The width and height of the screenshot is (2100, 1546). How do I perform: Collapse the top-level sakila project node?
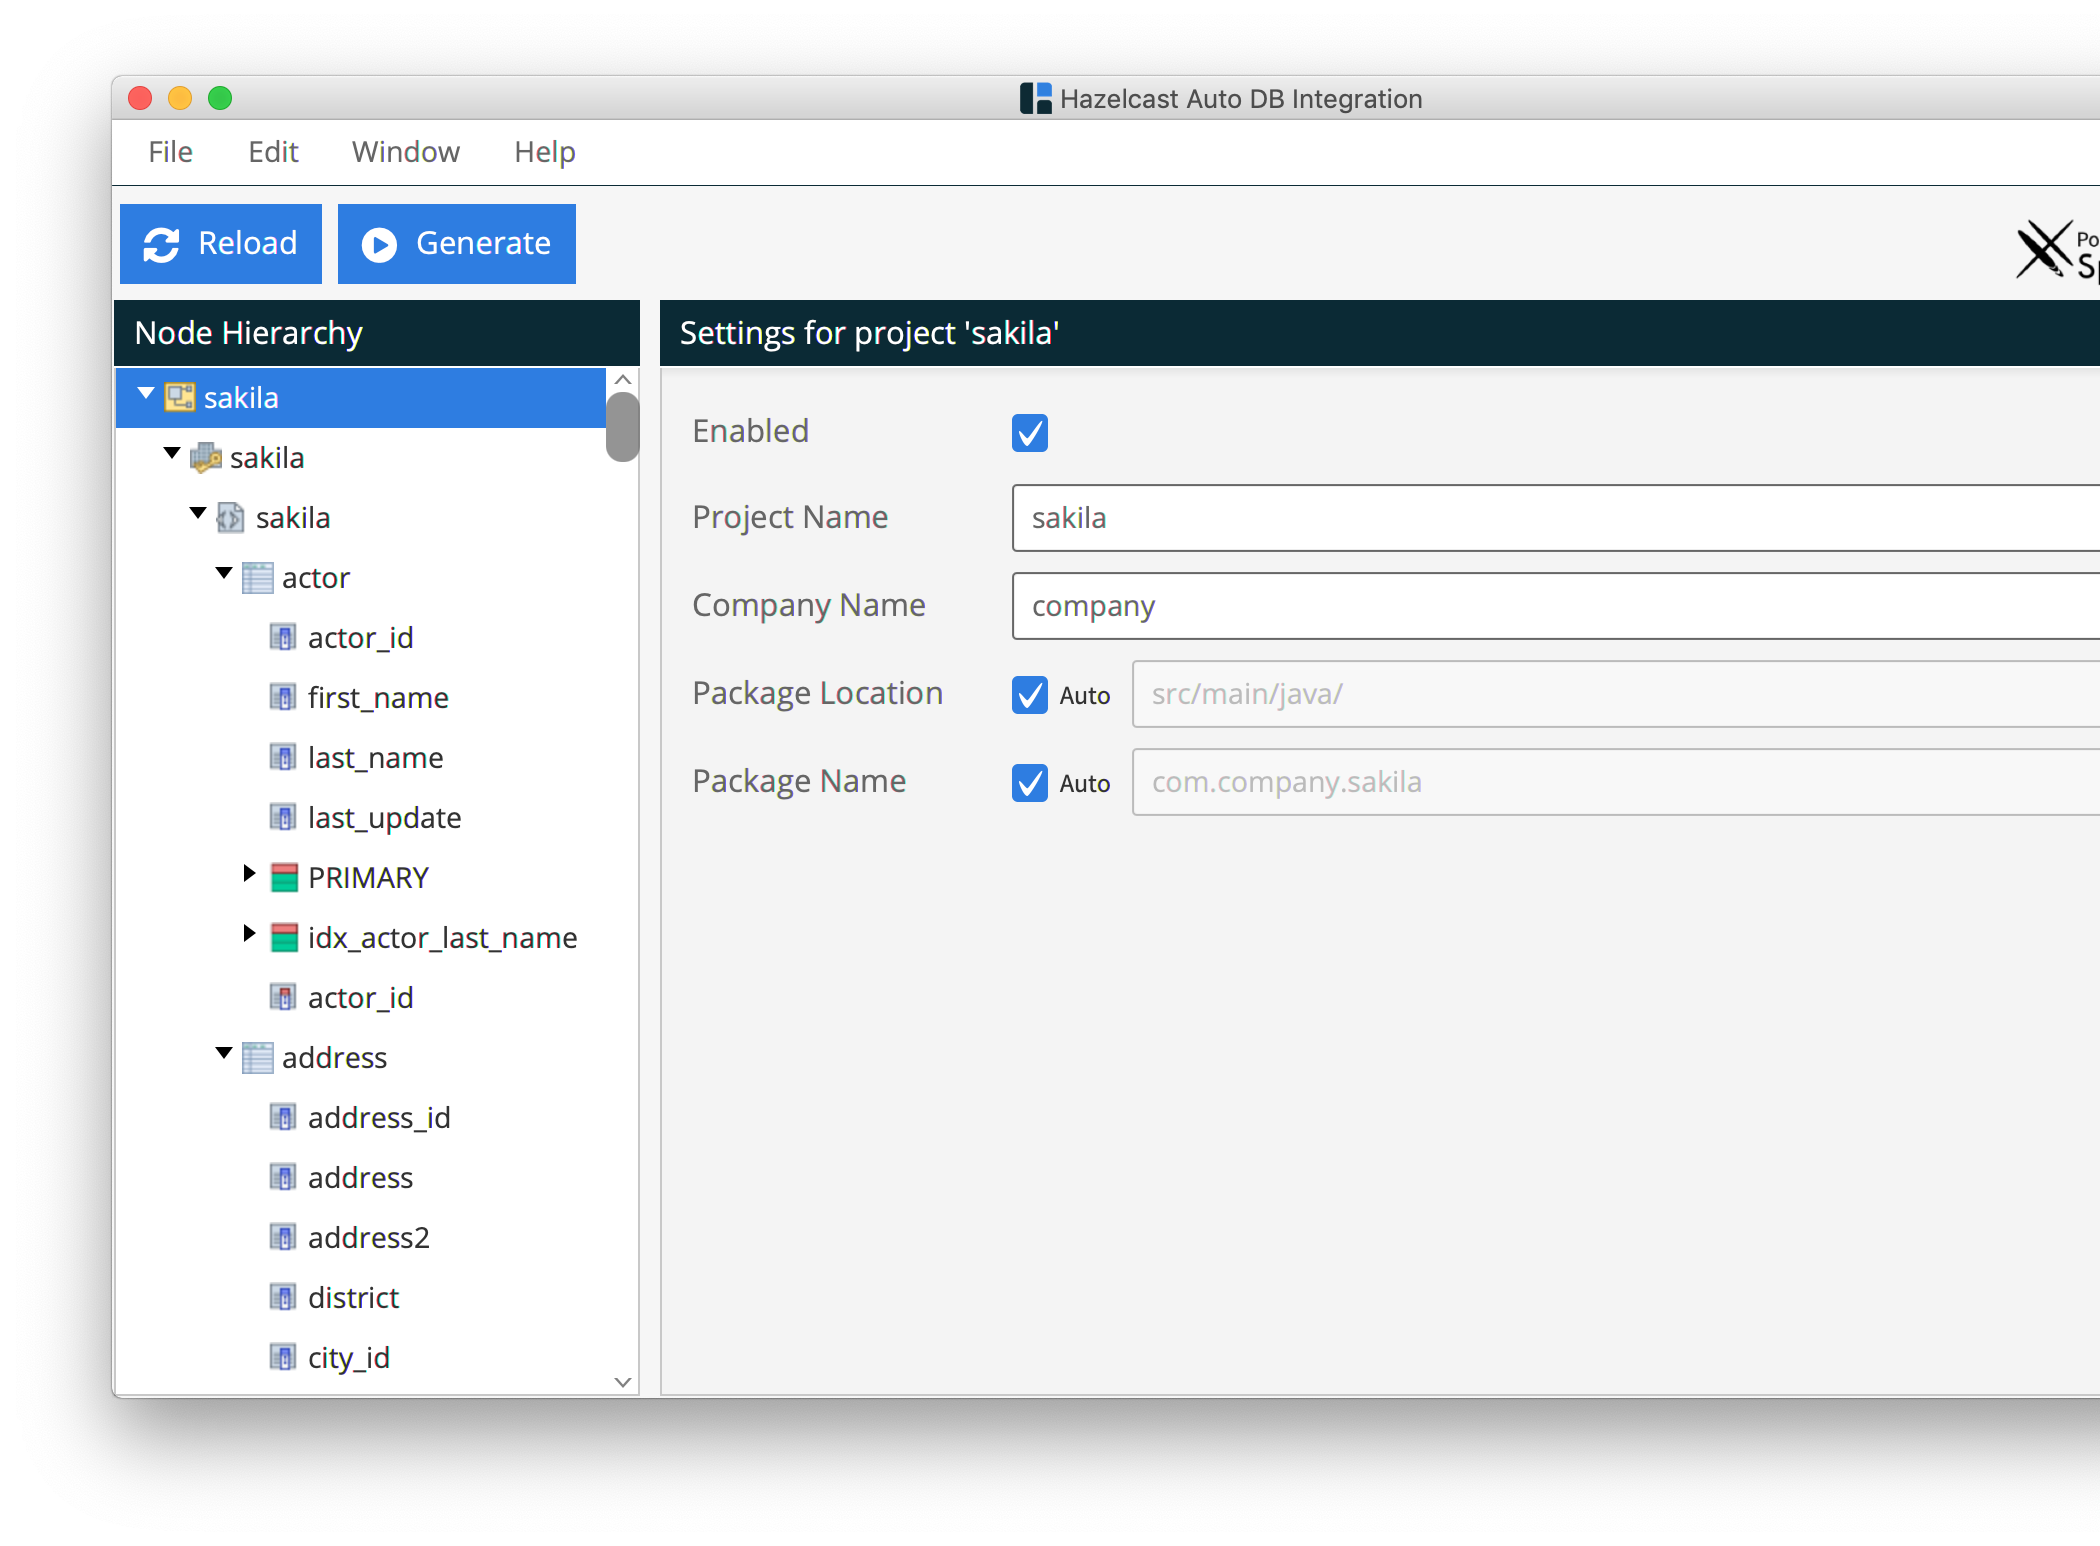coord(146,394)
